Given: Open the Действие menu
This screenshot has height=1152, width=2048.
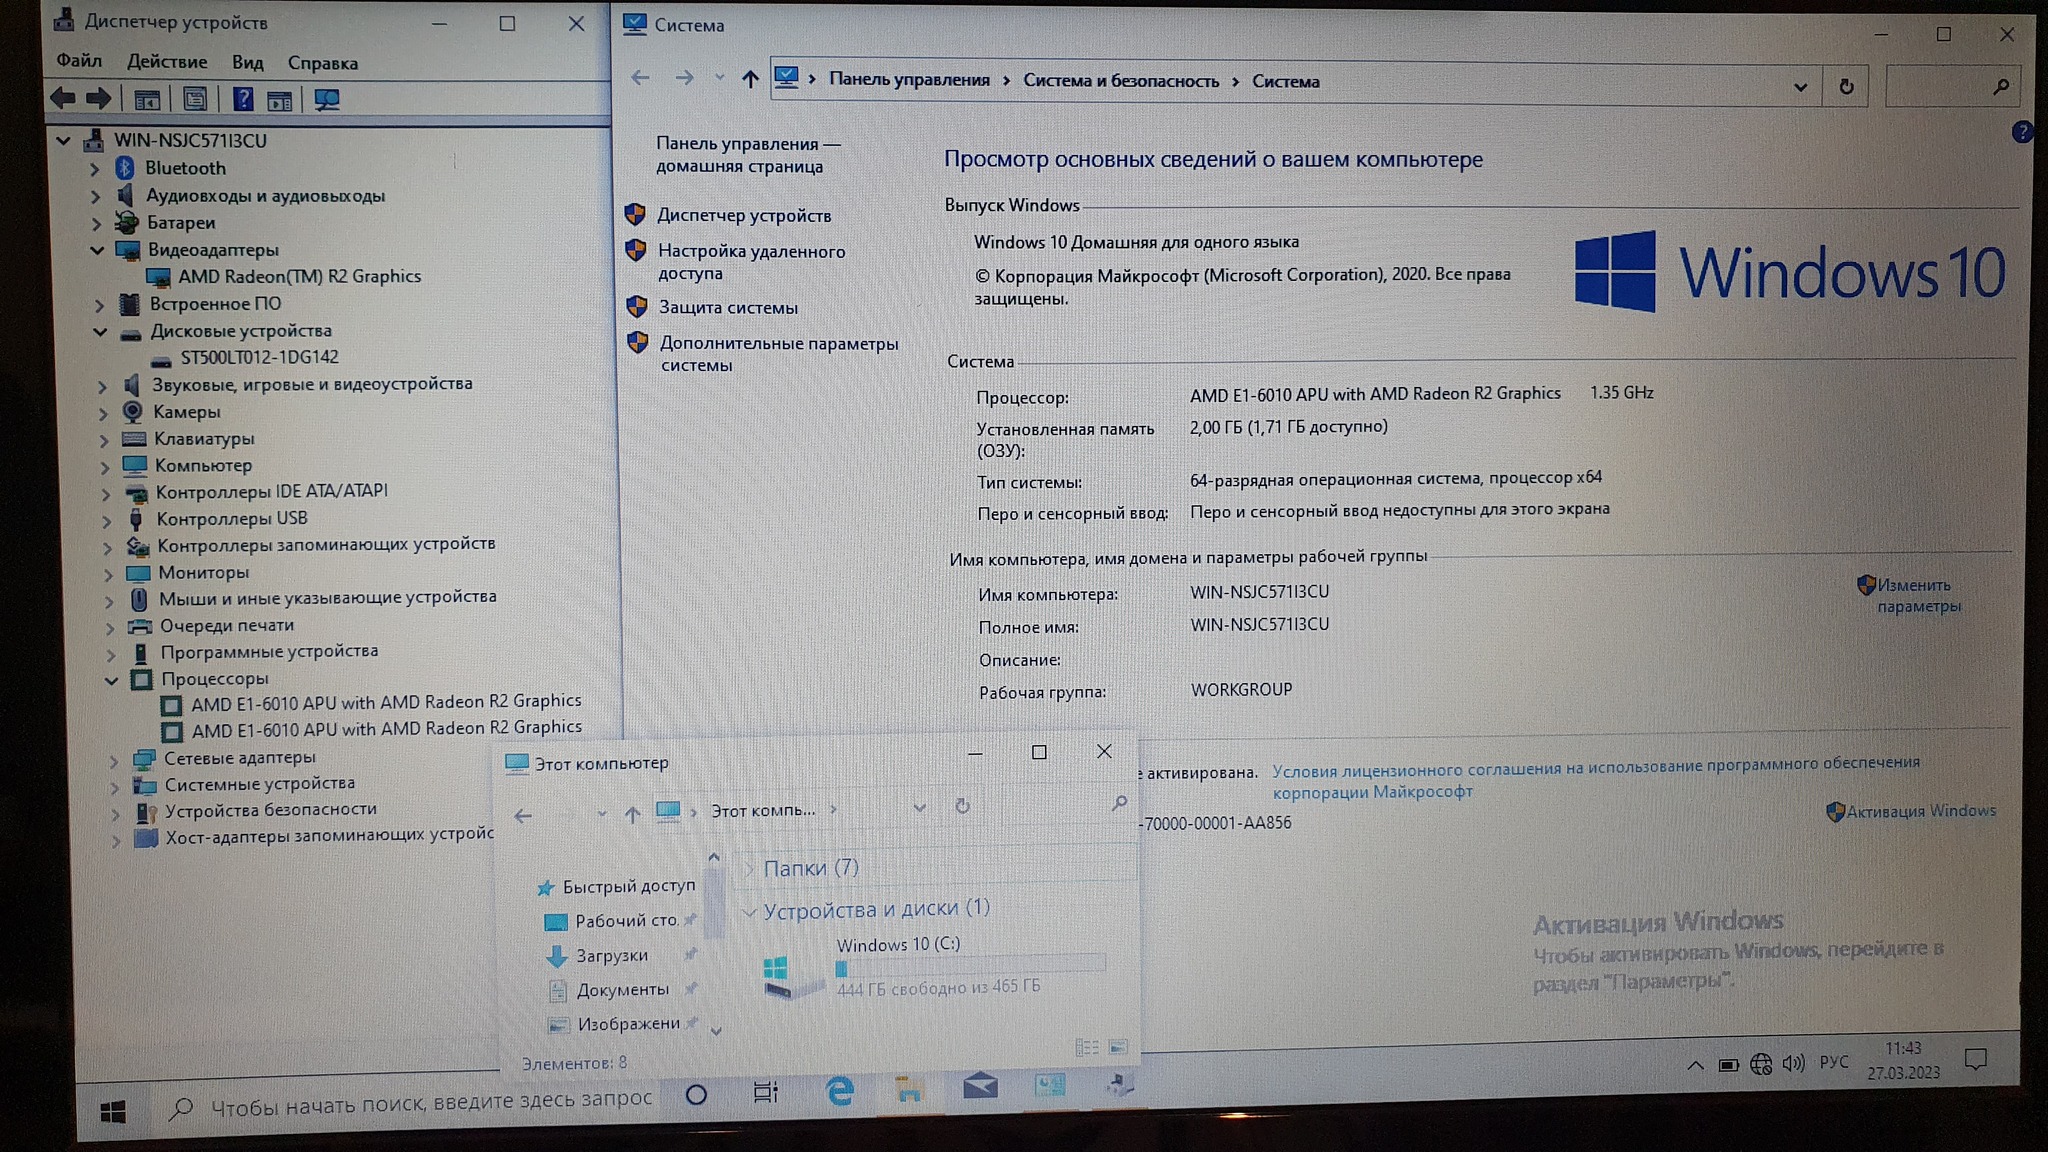Looking at the screenshot, I should pos(167,62).
